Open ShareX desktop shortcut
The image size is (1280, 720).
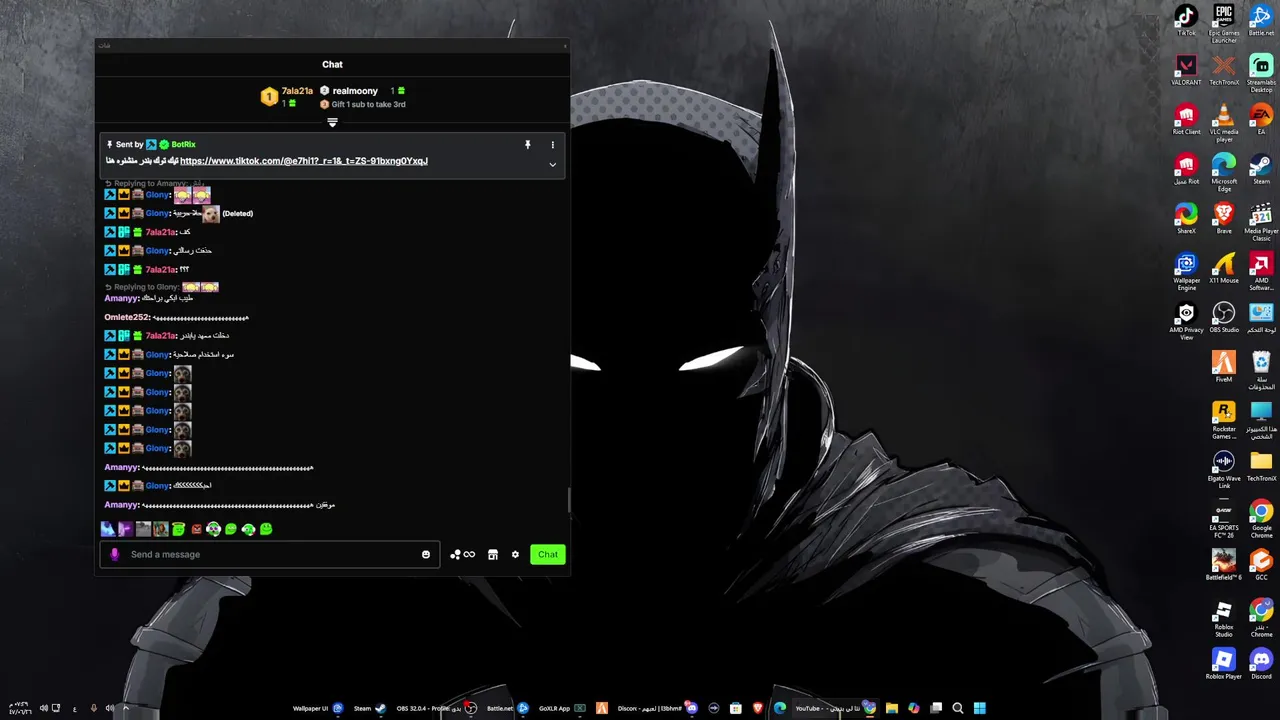[x=1186, y=219]
